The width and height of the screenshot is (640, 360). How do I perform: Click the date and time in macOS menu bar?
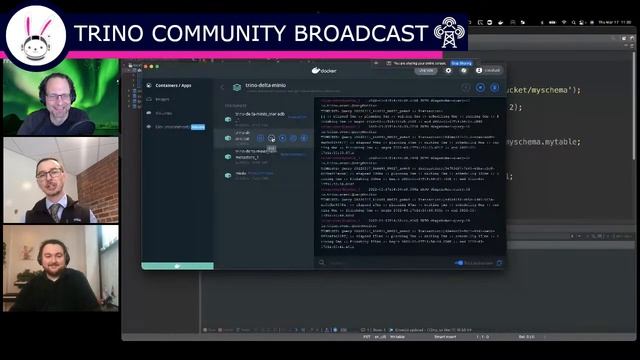click(615, 22)
